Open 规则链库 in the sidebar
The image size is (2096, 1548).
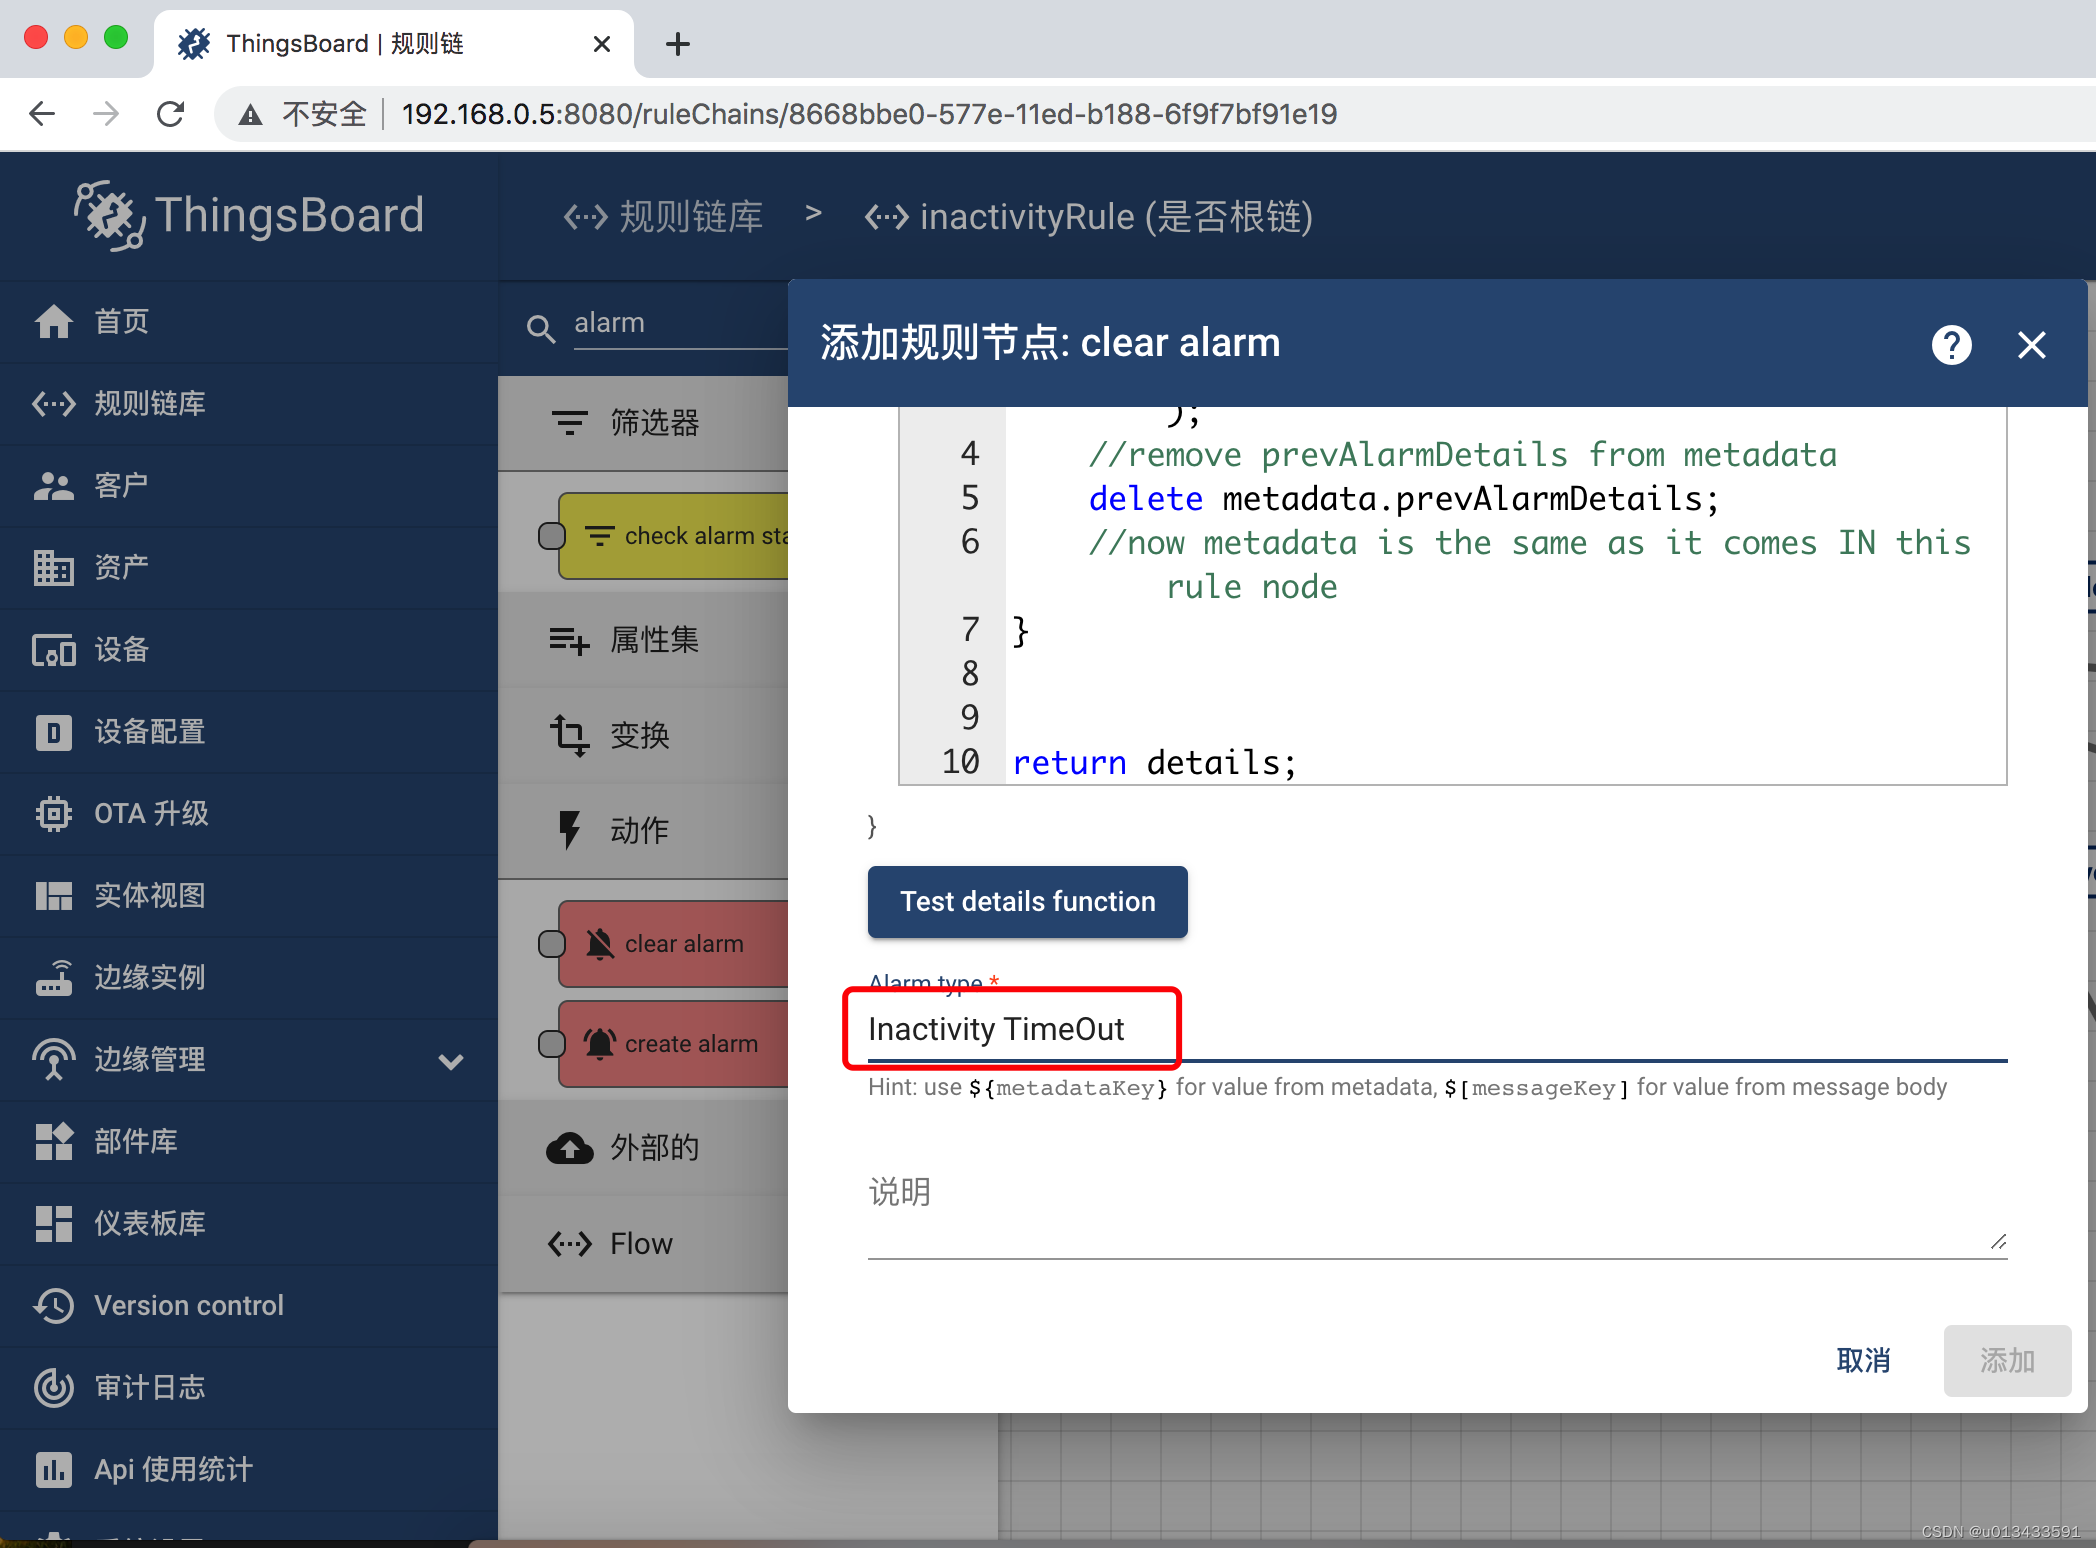[x=249, y=404]
